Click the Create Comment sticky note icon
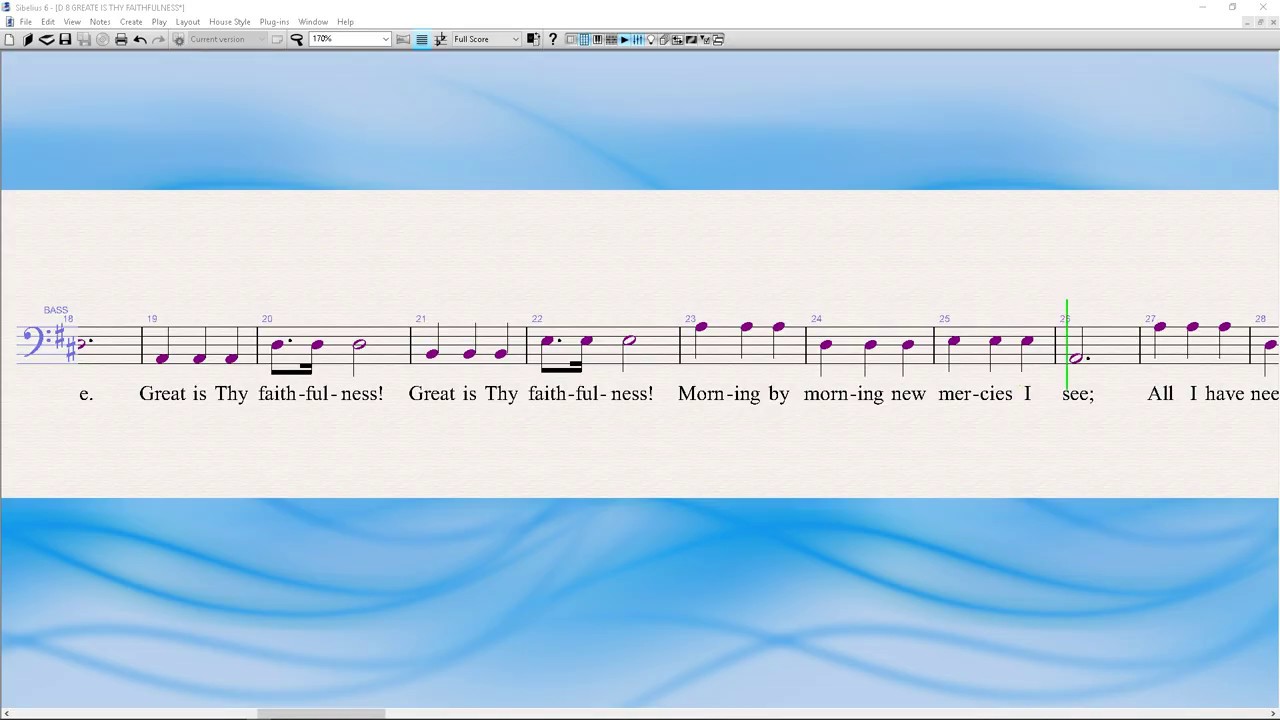The height and width of the screenshot is (720, 1280). (x=277, y=39)
